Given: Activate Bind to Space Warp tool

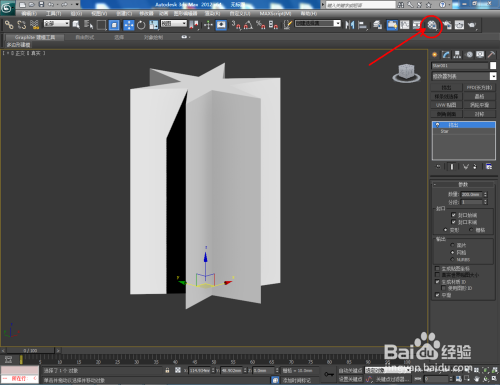Looking at the screenshot, I should click(35, 25).
